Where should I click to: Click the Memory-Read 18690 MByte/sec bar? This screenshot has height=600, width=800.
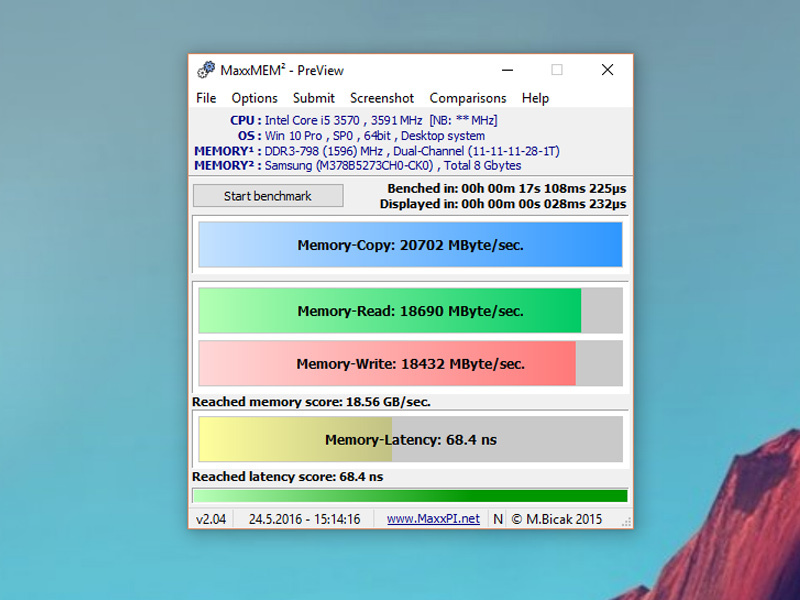[x=410, y=311]
